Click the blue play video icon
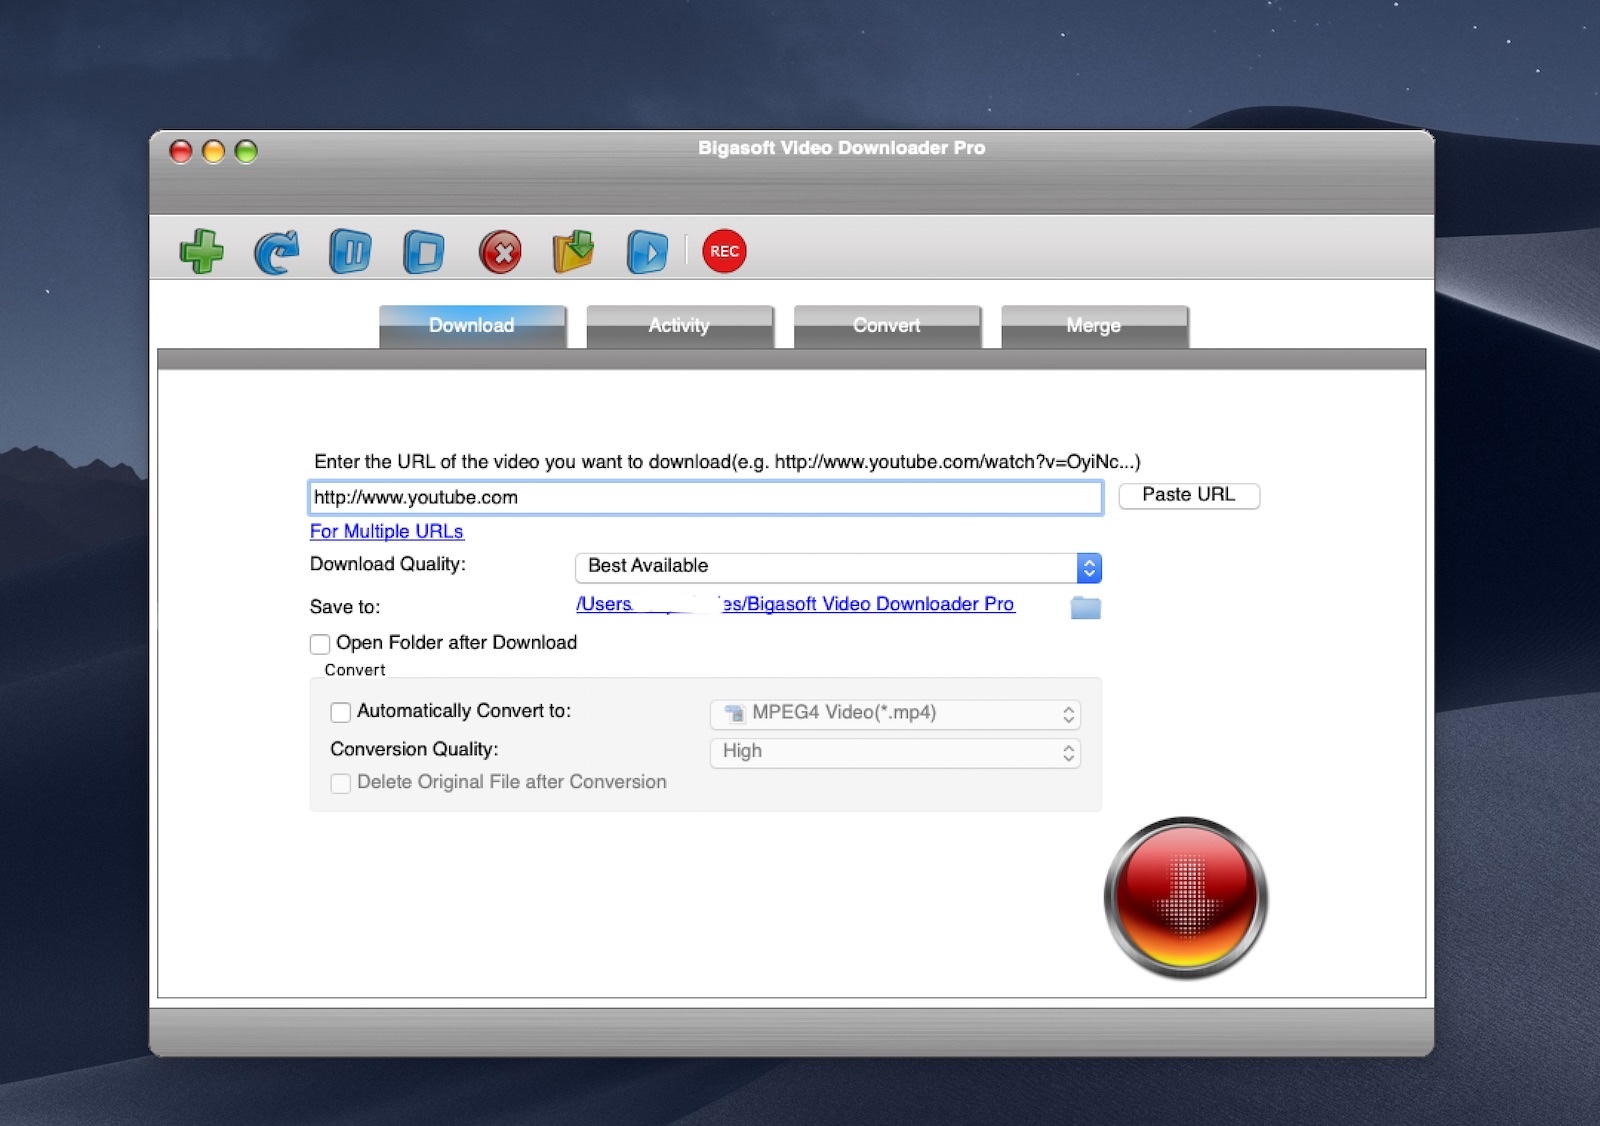This screenshot has width=1600, height=1126. [647, 251]
